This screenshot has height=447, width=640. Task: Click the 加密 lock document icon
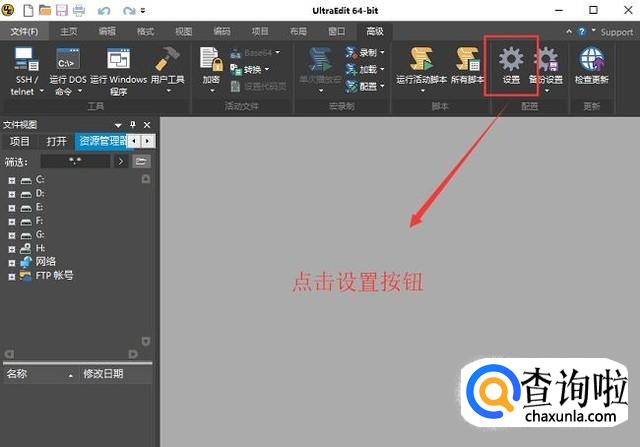(x=211, y=59)
